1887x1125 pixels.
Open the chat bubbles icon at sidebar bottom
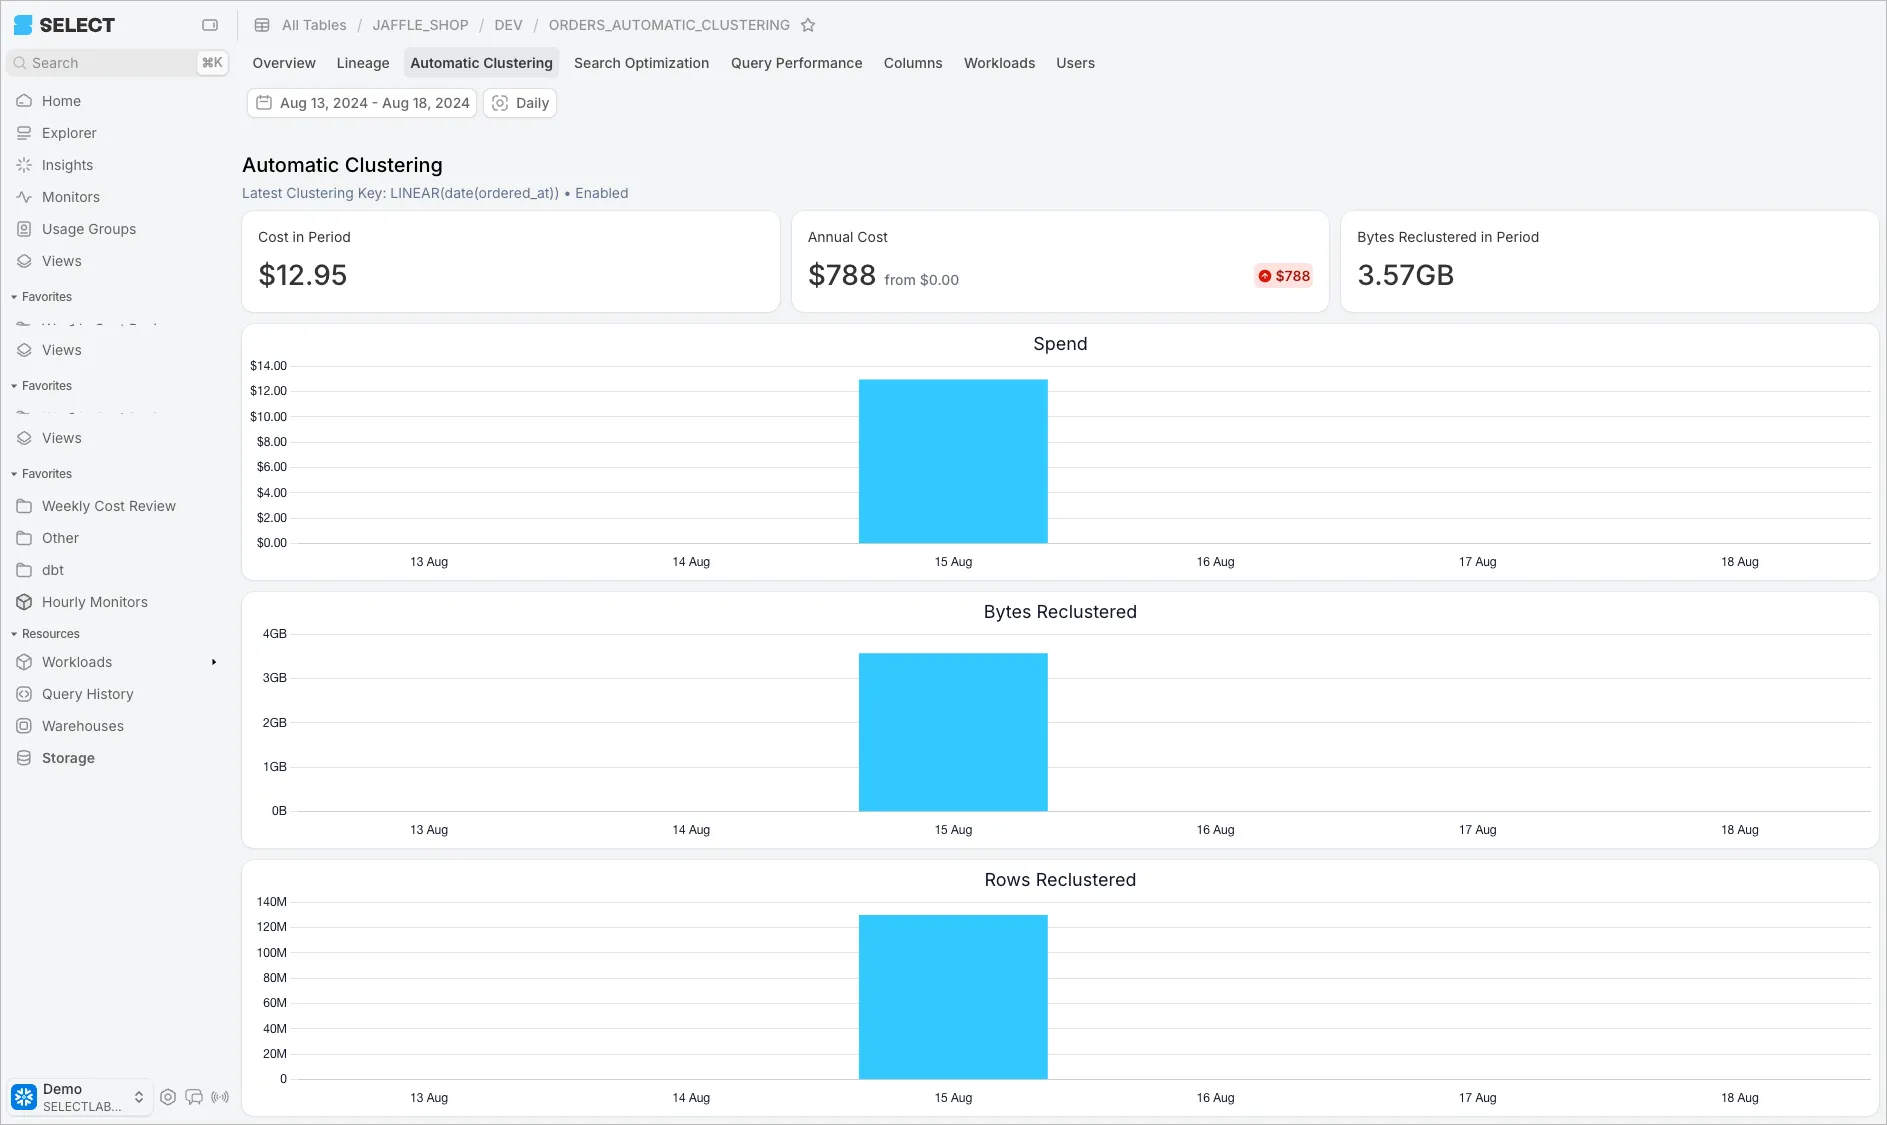coord(194,1097)
